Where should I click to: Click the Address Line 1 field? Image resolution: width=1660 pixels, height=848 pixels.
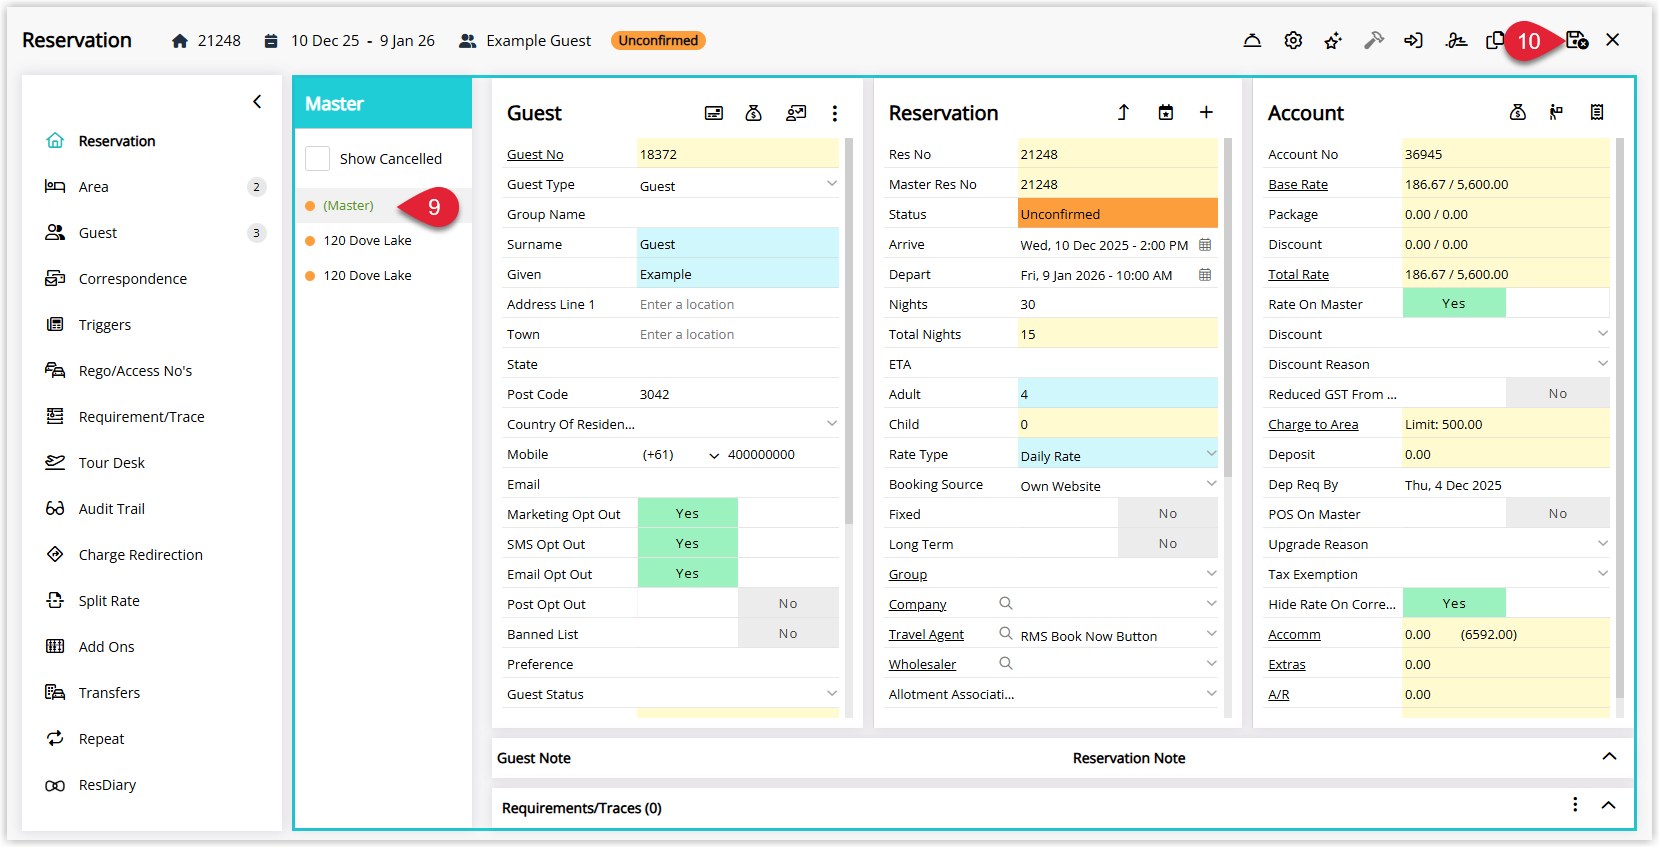[738, 304]
